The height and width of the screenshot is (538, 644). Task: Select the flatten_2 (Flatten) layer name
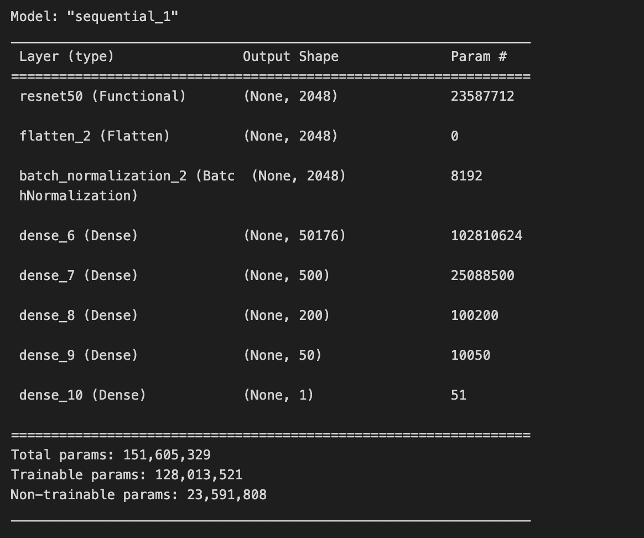click(x=94, y=136)
